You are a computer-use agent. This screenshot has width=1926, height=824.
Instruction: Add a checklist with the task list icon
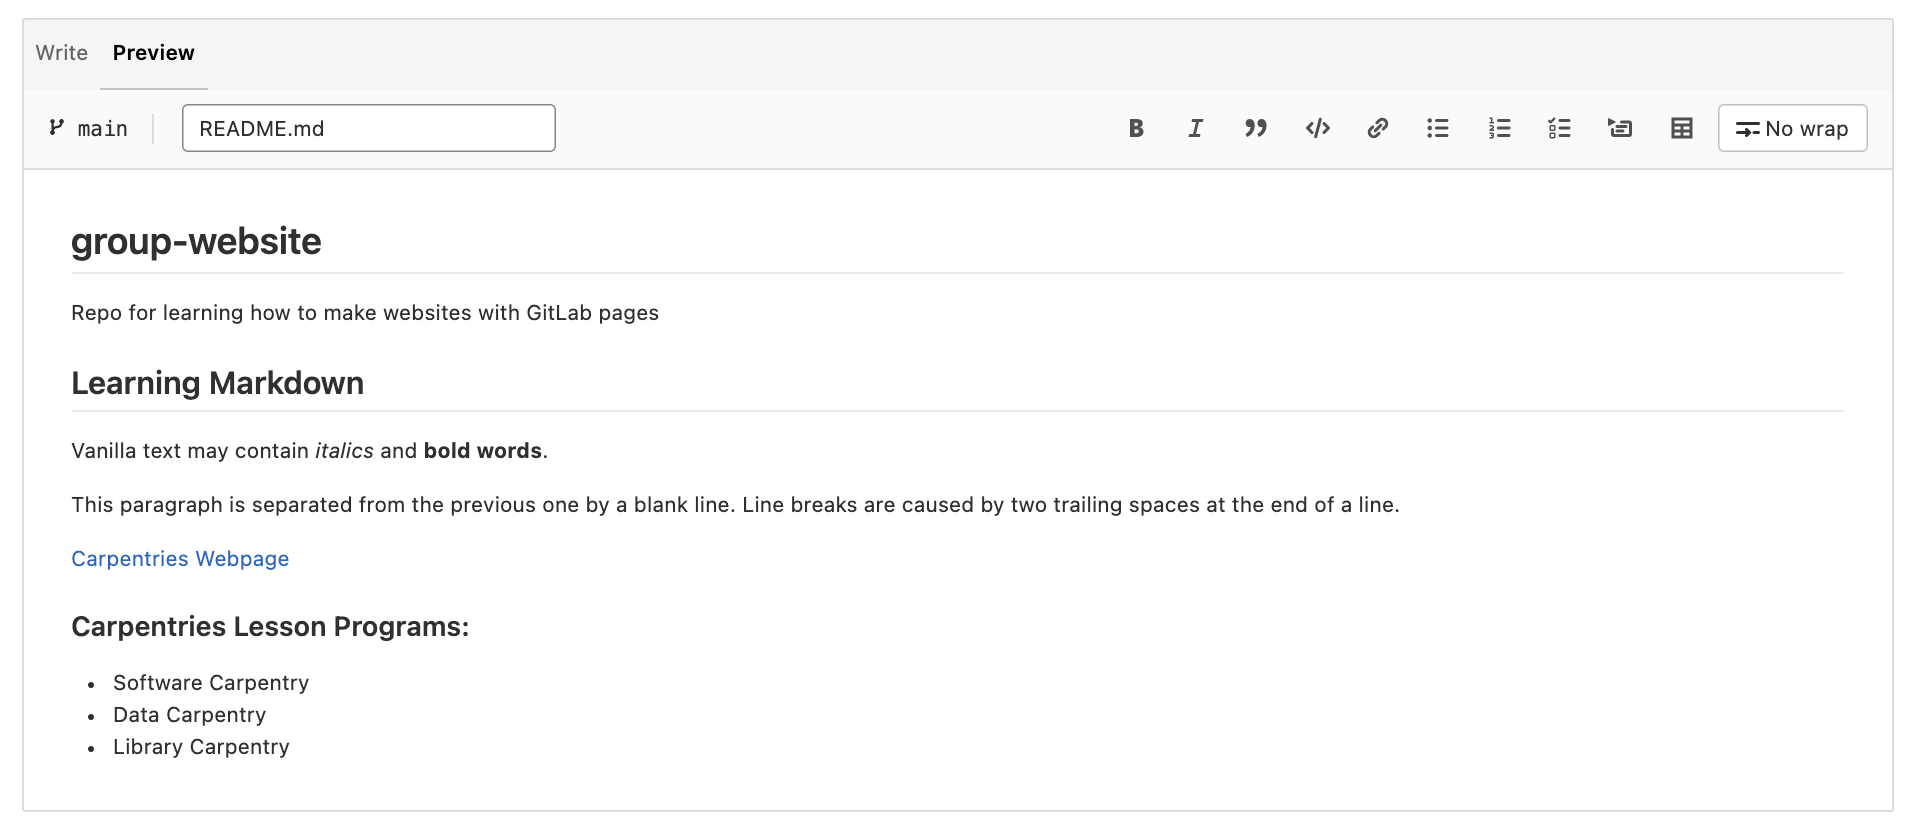click(x=1559, y=128)
